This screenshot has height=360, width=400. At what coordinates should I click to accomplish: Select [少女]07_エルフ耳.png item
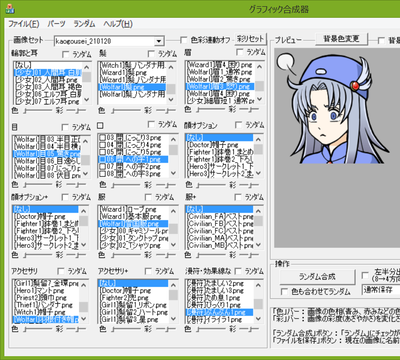coord(47,100)
